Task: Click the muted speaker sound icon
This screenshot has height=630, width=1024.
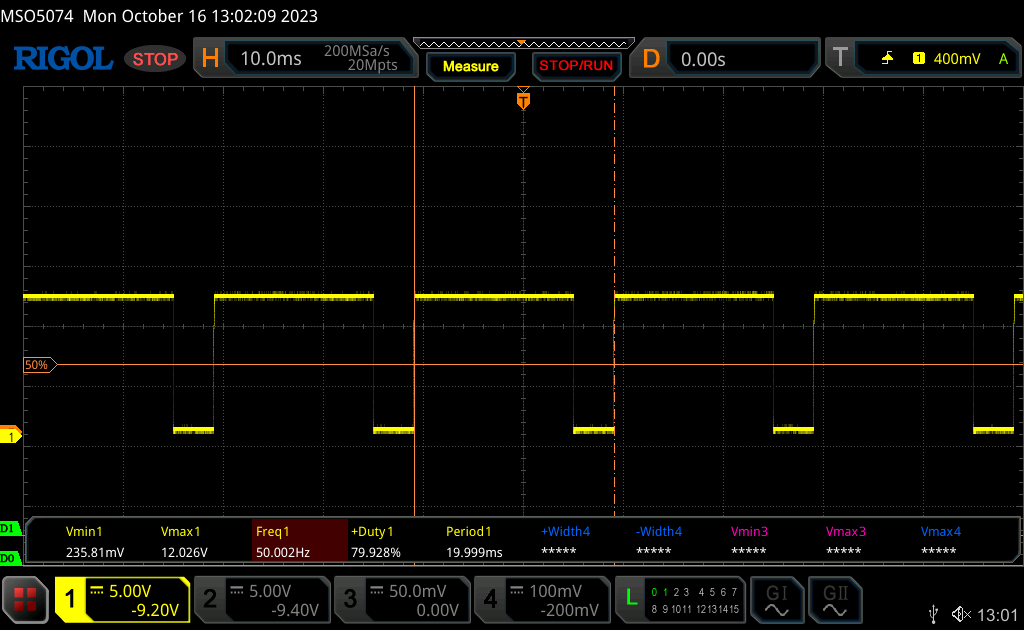Action: pyautogui.click(x=962, y=613)
